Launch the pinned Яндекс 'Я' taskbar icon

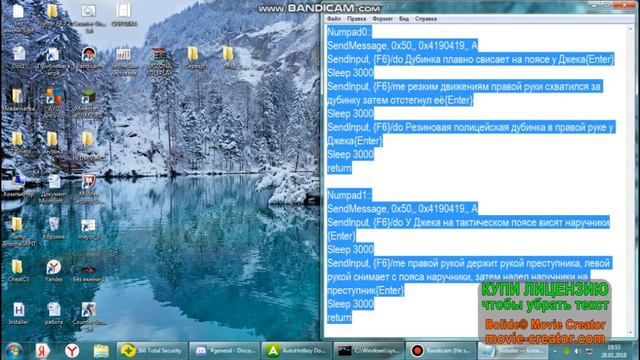pyautogui.click(x=42, y=351)
